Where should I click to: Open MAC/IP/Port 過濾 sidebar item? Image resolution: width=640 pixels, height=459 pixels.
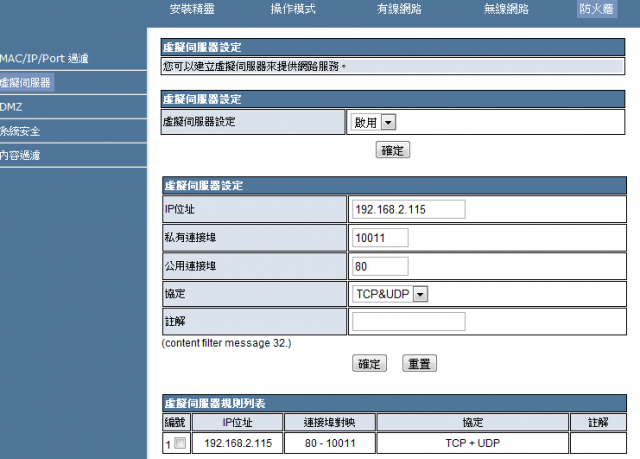[44, 58]
